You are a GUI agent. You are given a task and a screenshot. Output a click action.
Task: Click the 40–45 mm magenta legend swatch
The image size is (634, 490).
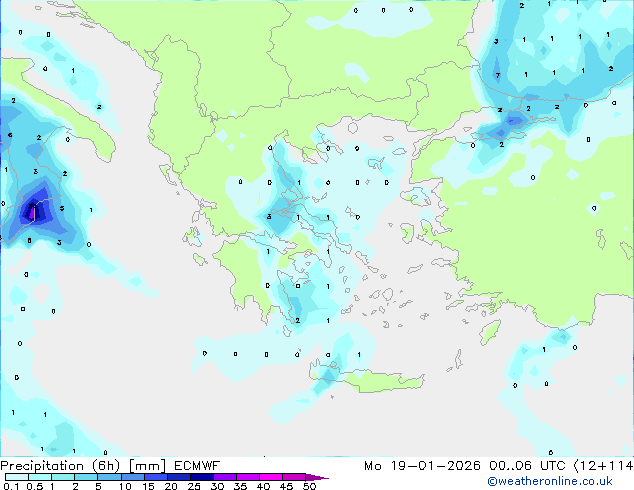(271, 477)
